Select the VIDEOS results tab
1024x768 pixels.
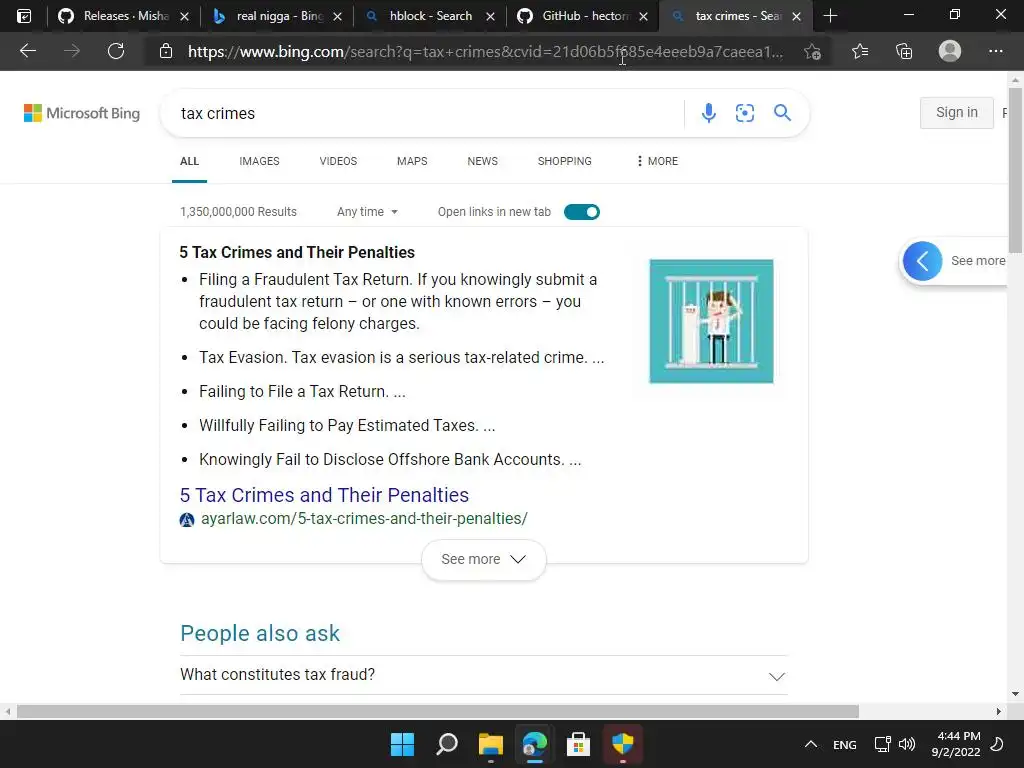point(338,161)
